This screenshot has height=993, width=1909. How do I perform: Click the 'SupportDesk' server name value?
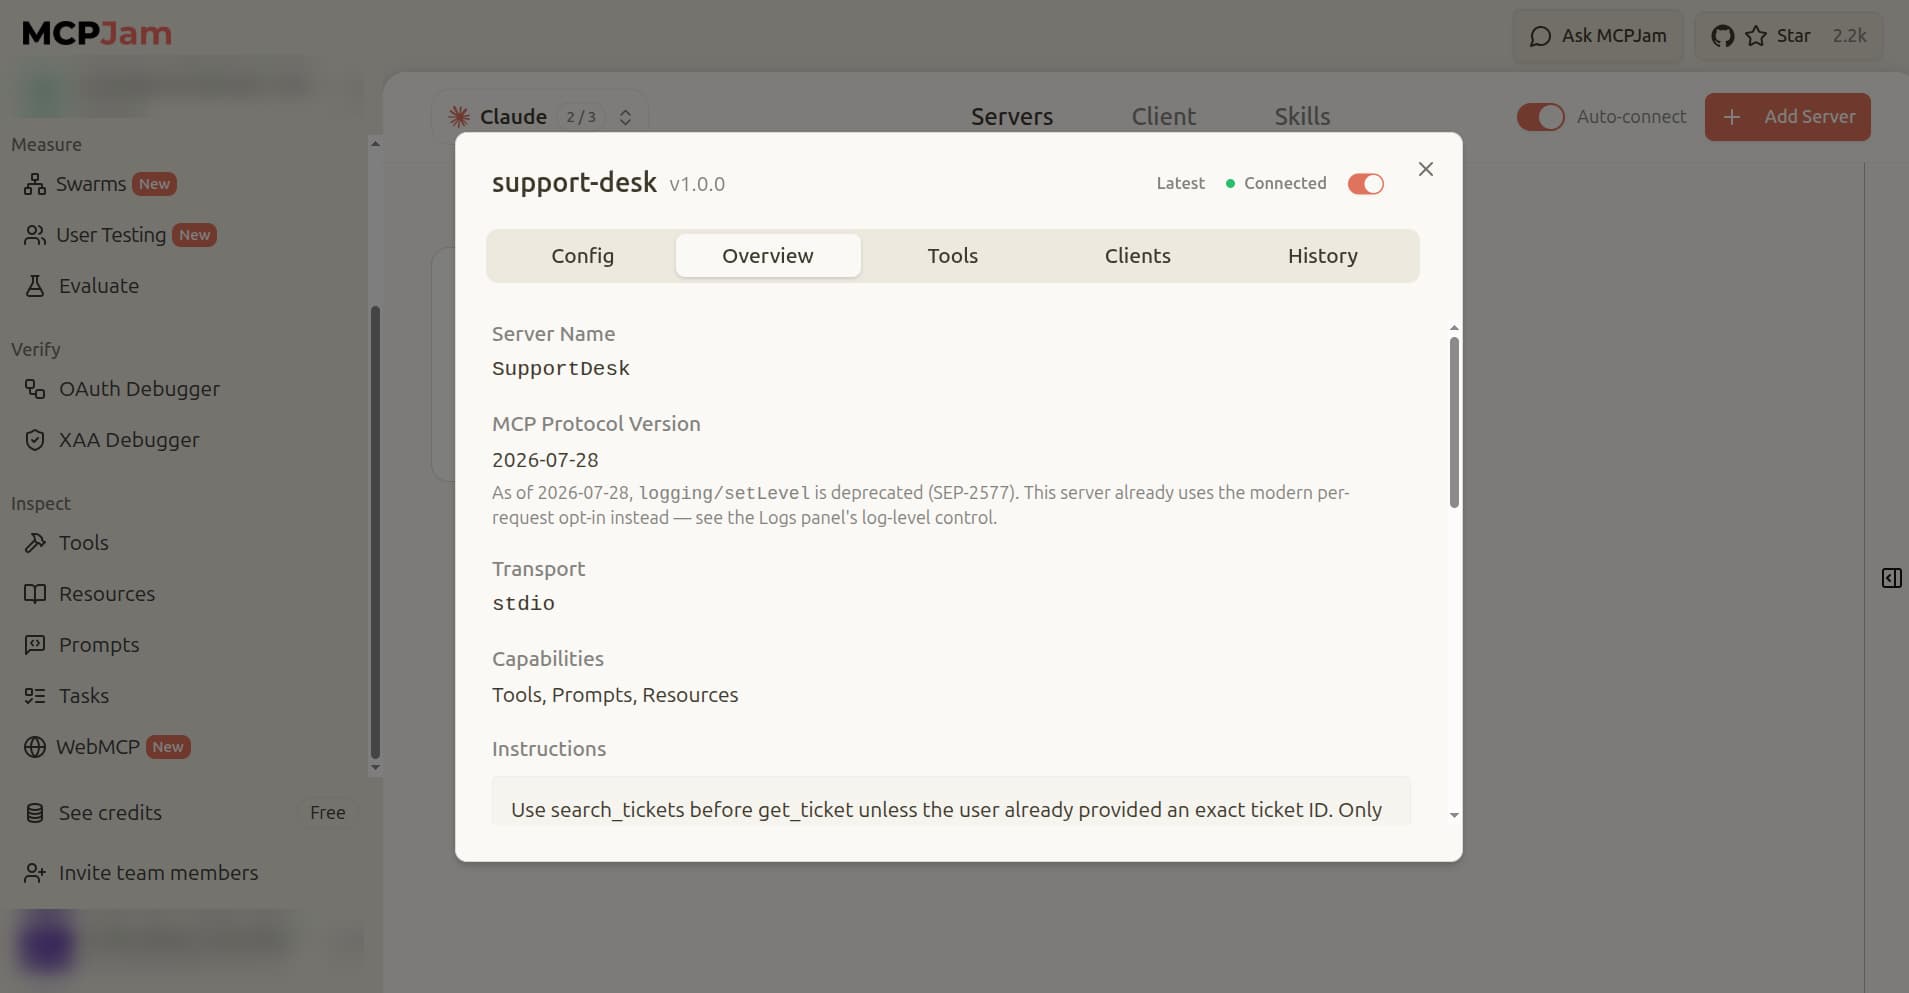(561, 369)
